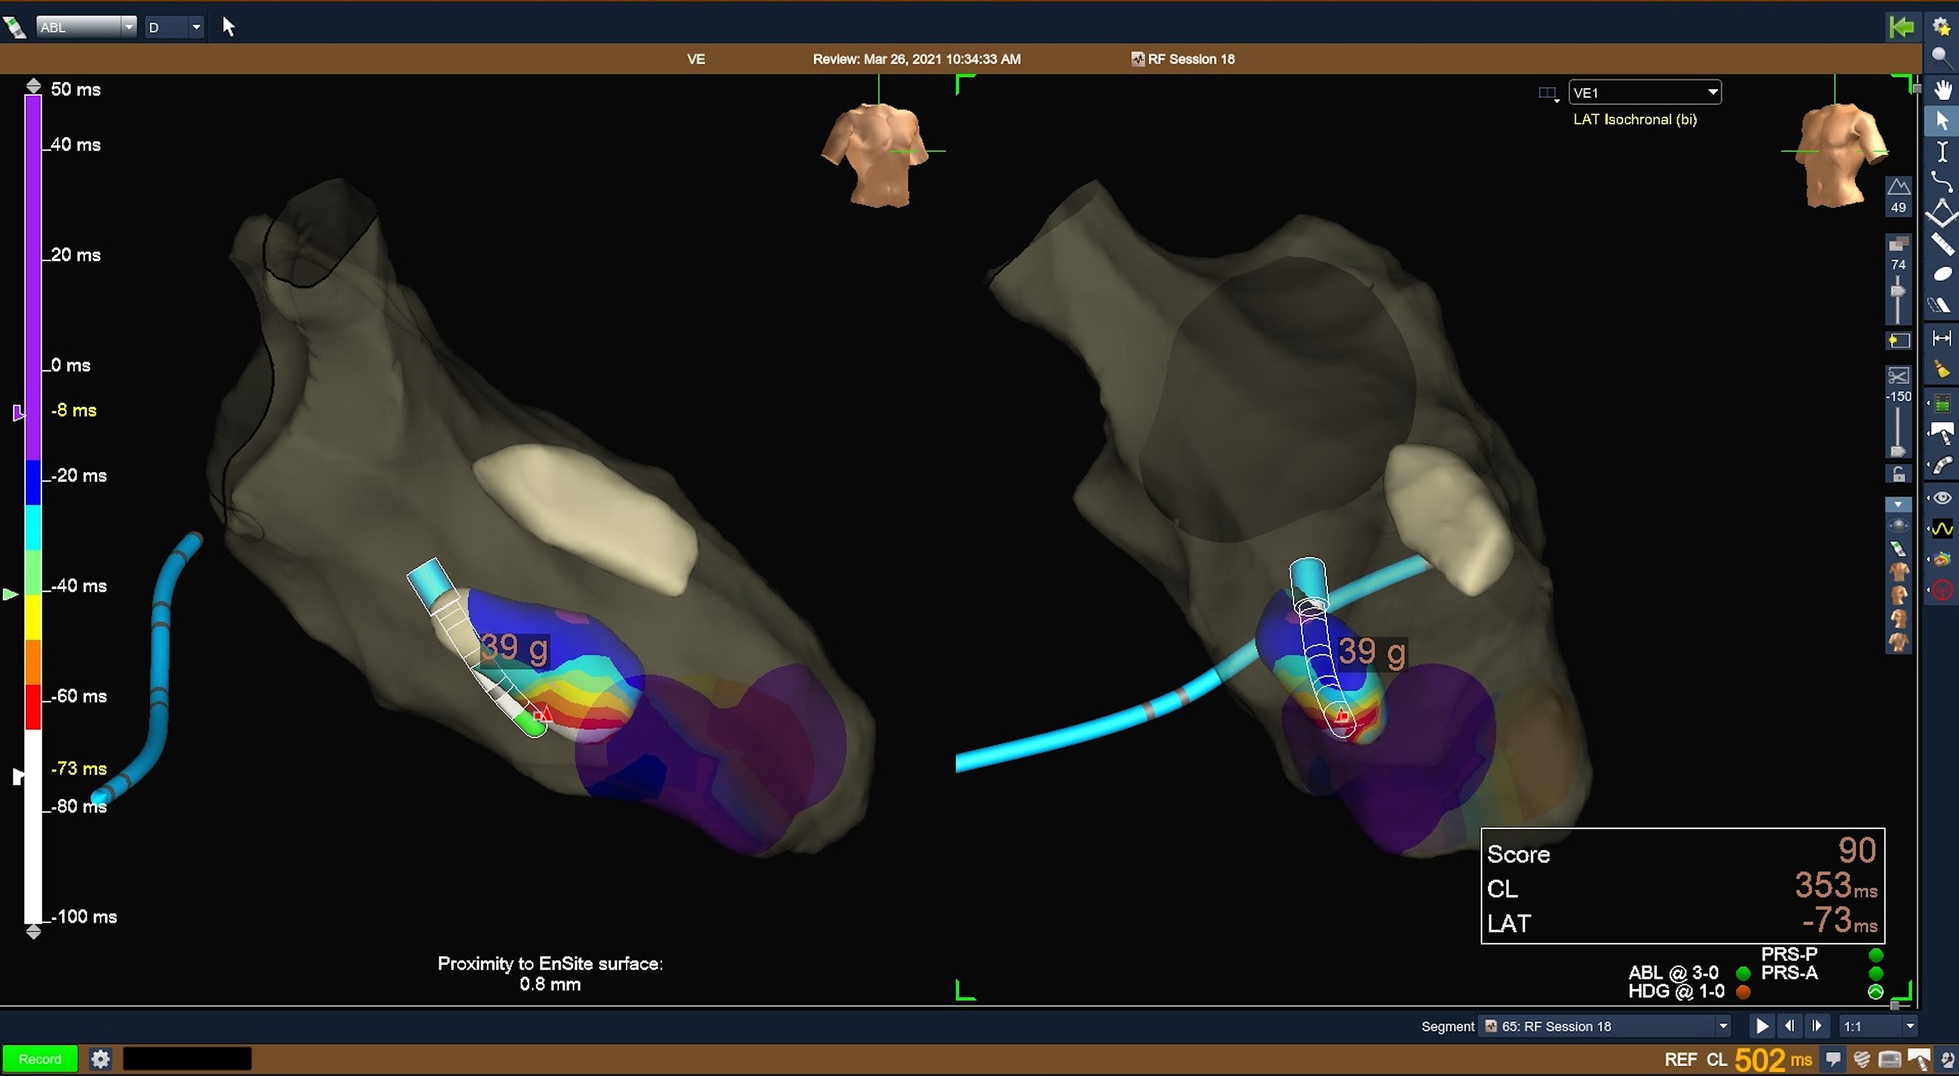Select the horizontal distance measure tool
This screenshot has width=1959, height=1076.
tap(1942, 338)
